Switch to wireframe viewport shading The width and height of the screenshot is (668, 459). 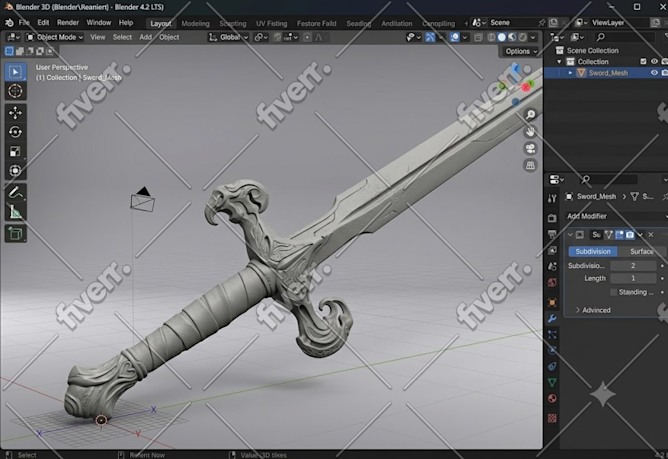point(491,37)
